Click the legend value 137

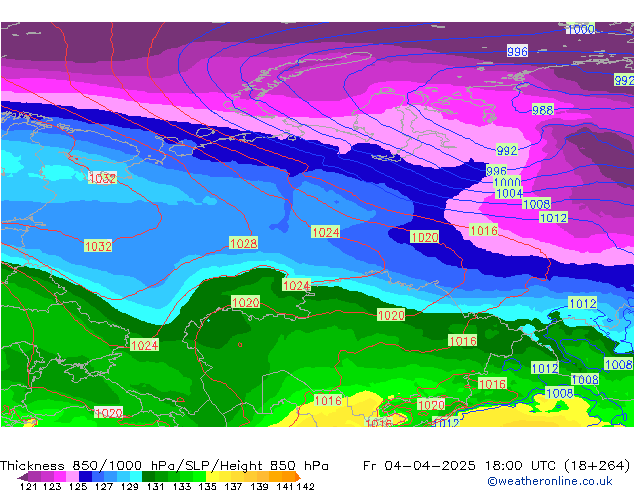(234, 486)
